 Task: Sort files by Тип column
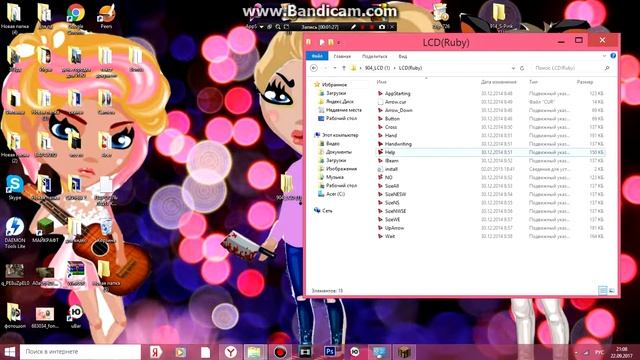533,82
